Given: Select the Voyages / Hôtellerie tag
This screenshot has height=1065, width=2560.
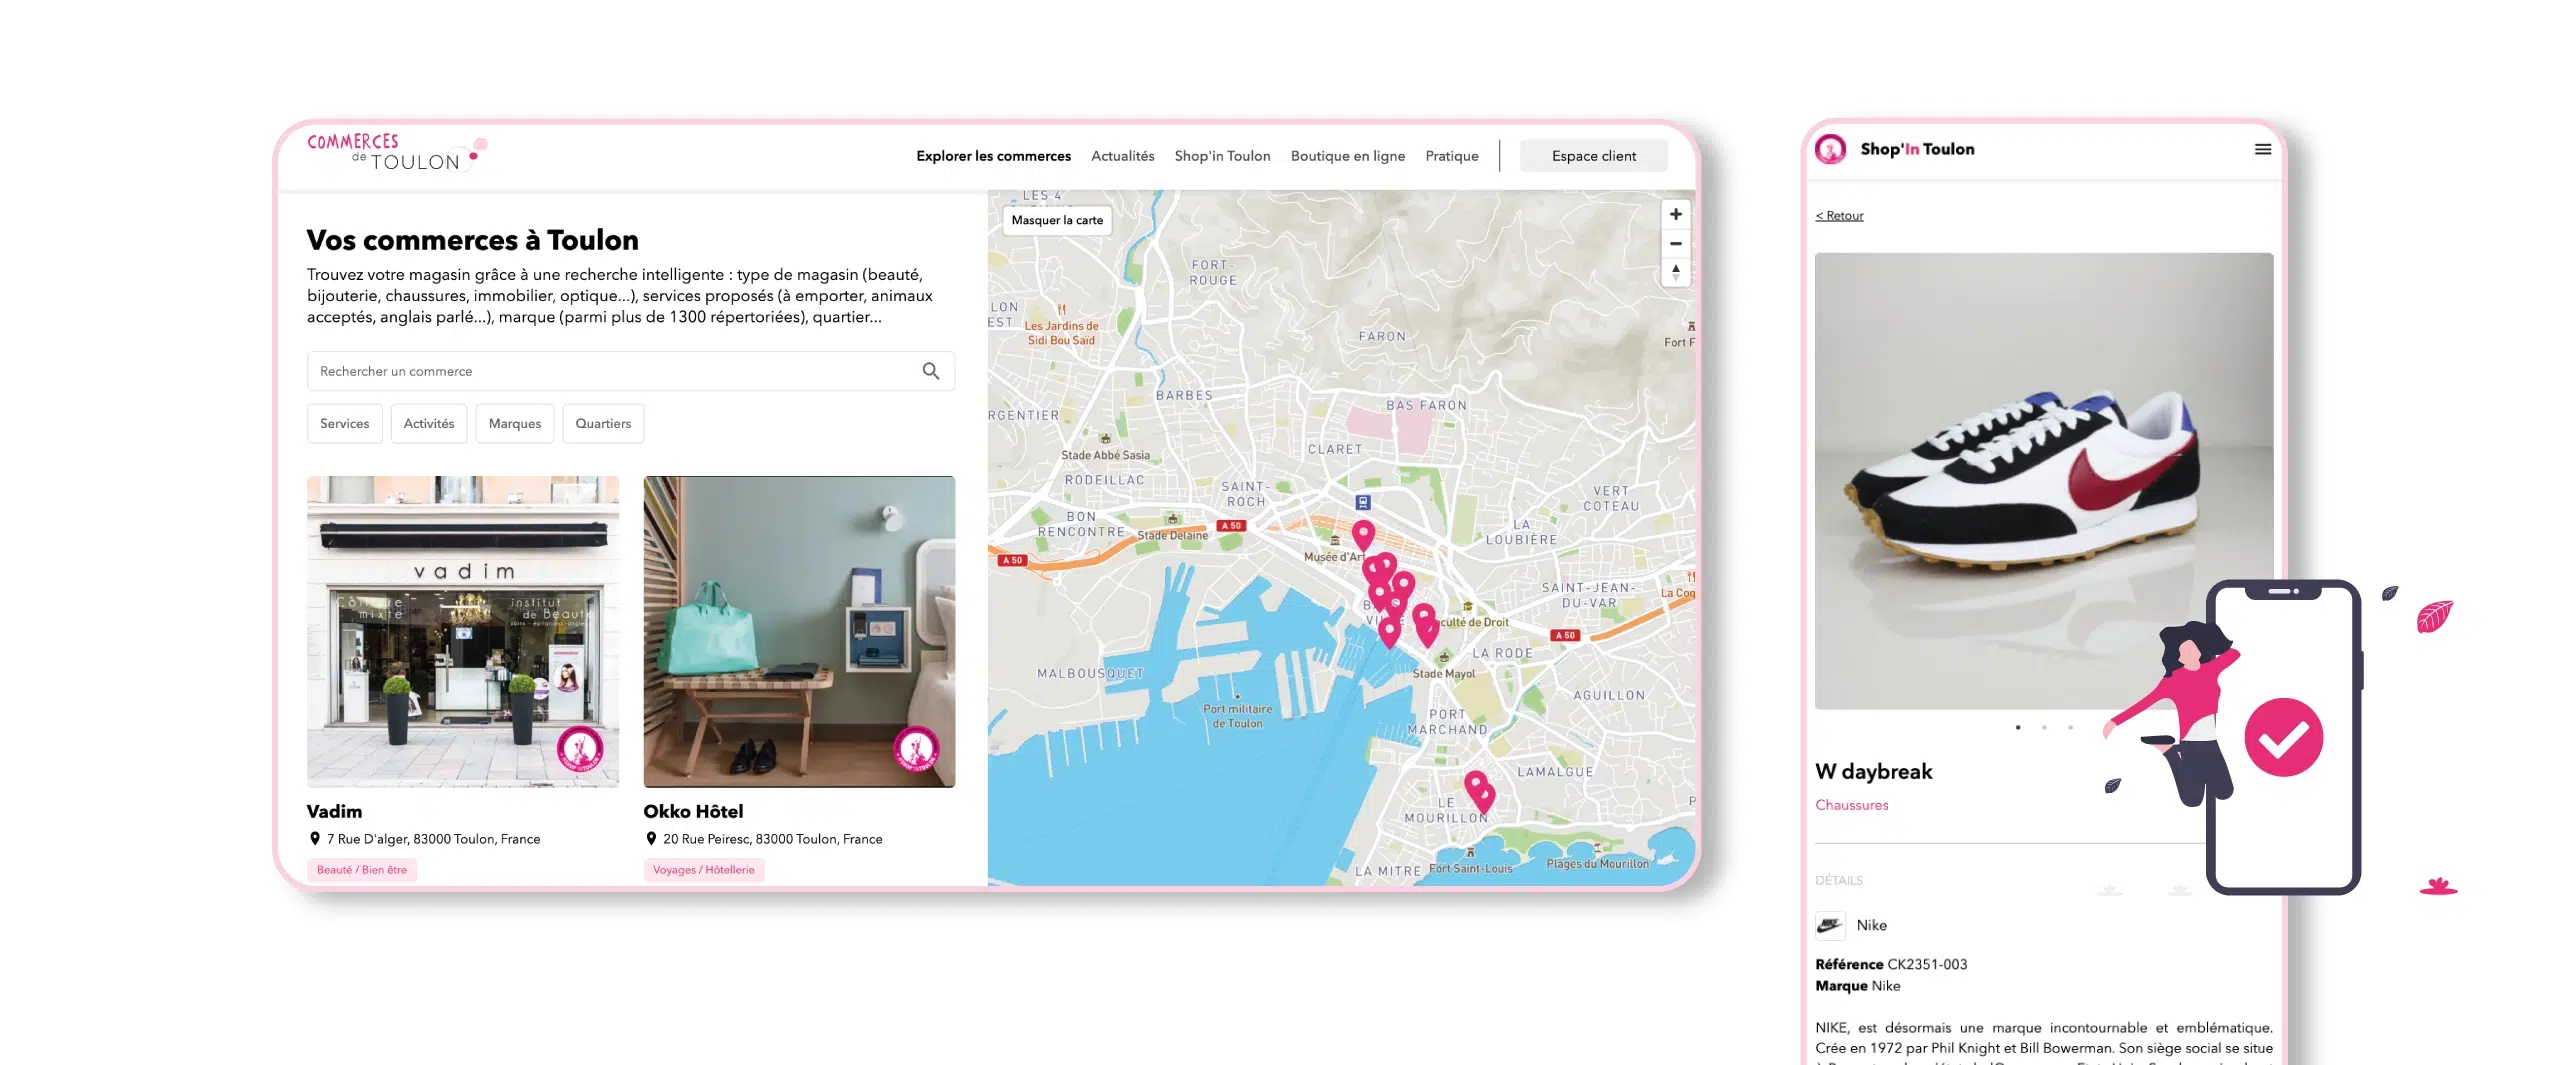Looking at the screenshot, I should (x=703, y=870).
